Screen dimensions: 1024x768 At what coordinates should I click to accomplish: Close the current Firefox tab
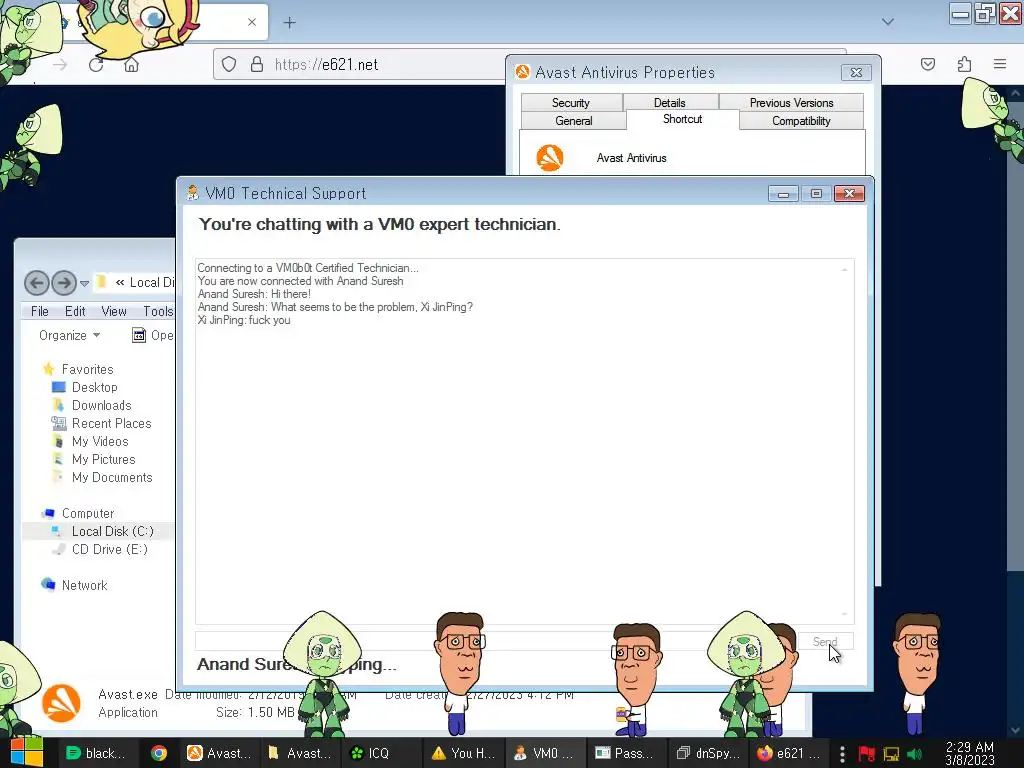click(252, 22)
